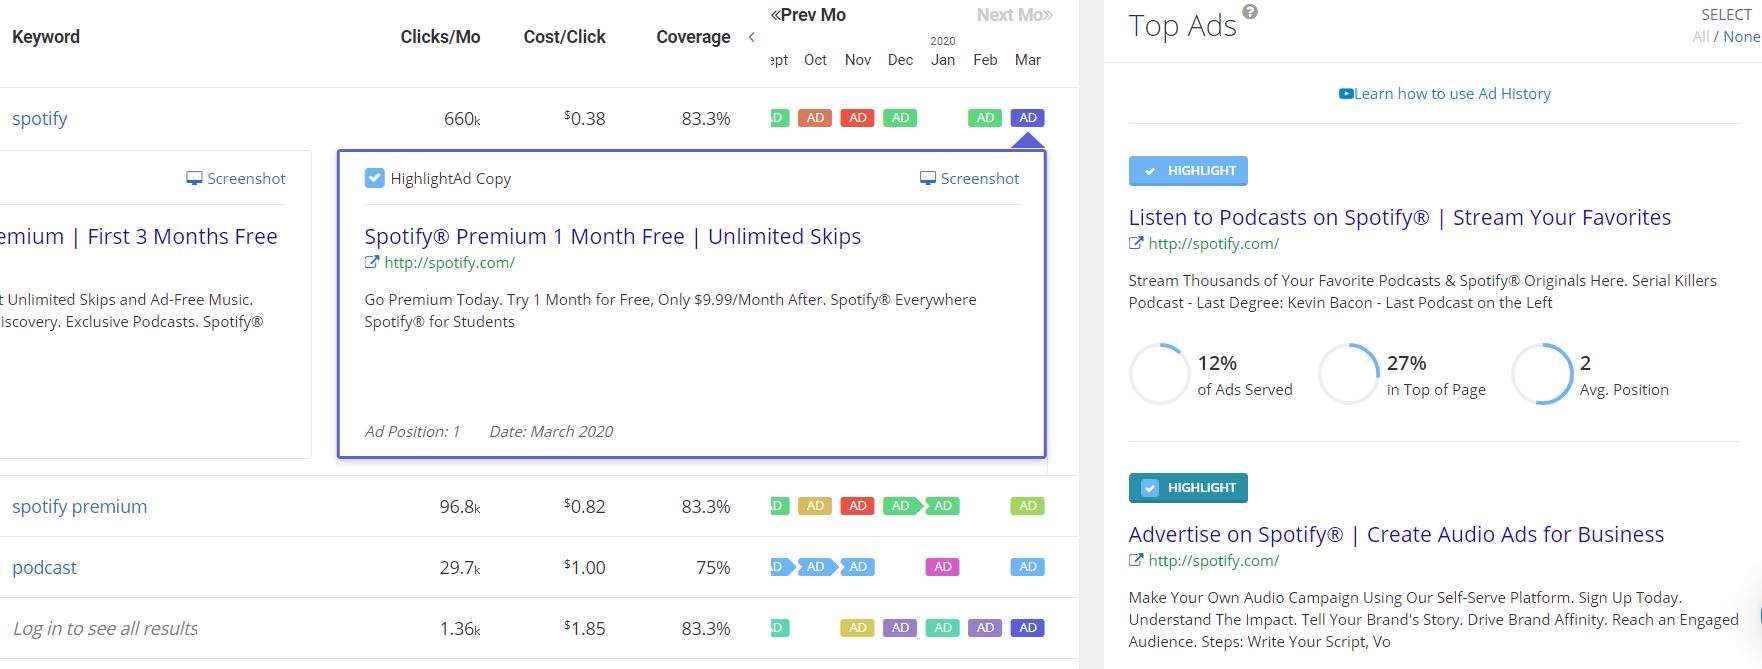The width and height of the screenshot is (1762, 669).
Task: Click the Avg. Position gauge showing 2
Action: 1542,374
